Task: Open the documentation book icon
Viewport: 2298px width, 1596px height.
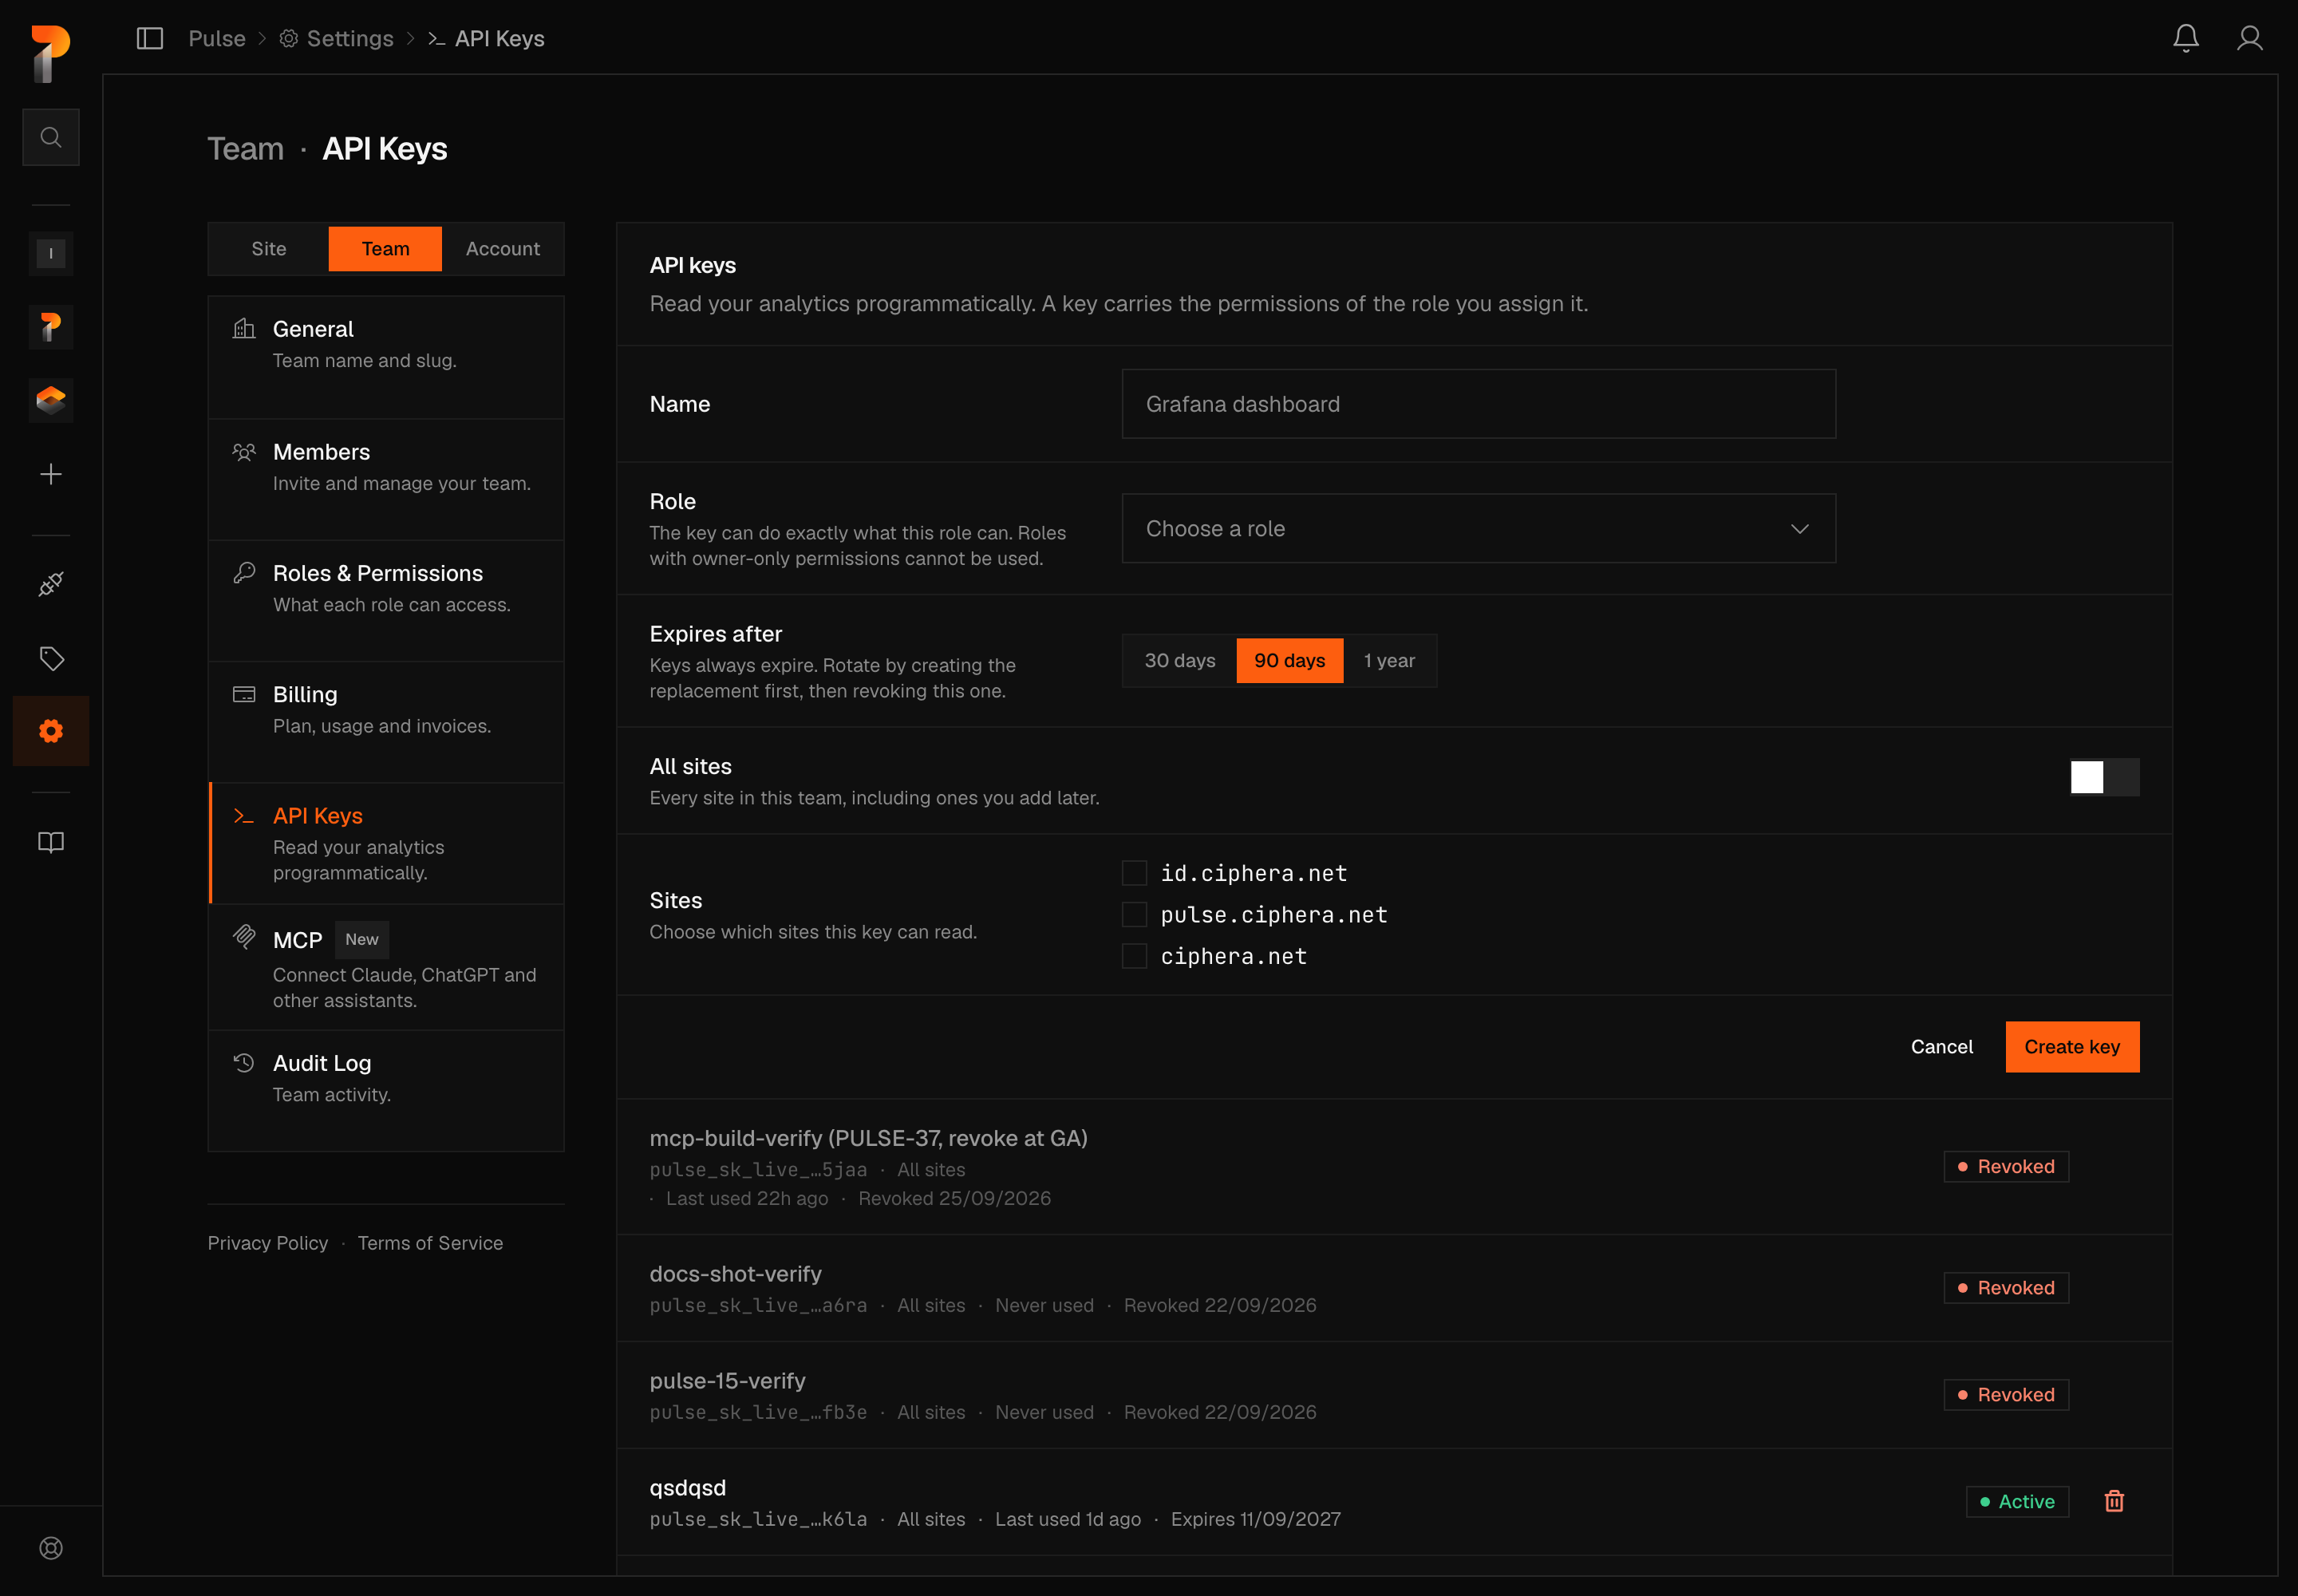Action: click(x=51, y=842)
